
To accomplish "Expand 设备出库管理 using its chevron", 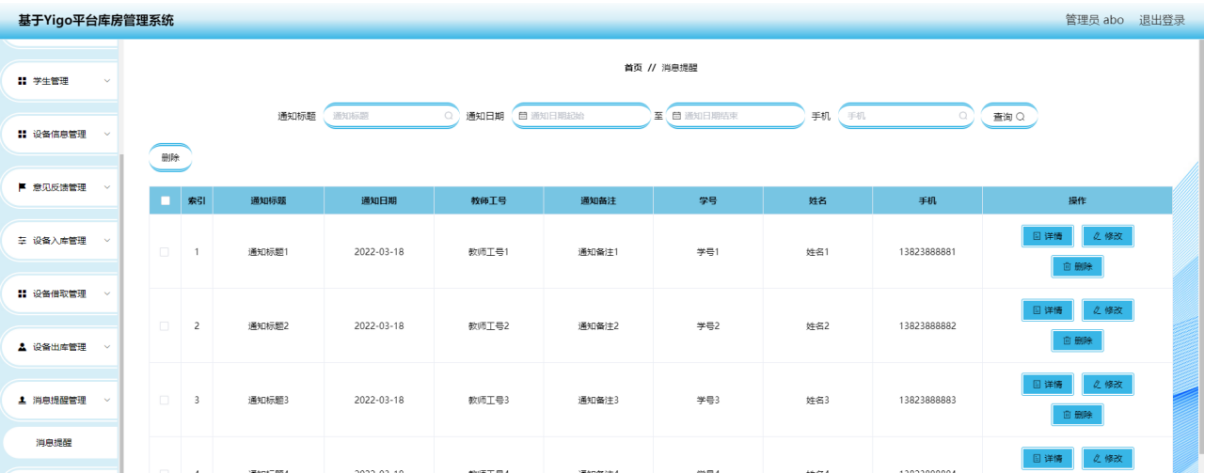I will point(107,347).
